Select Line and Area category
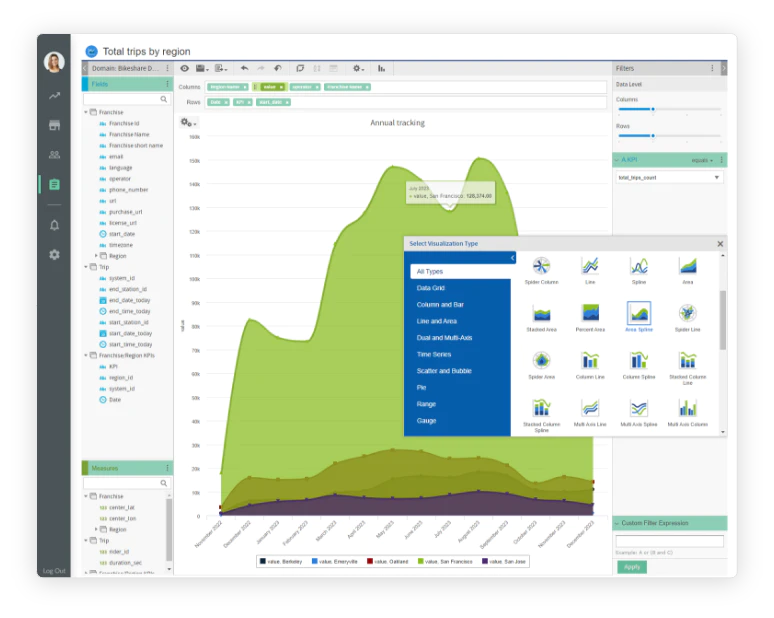Viewport: 774px width, 618px height. pos(437,321)
